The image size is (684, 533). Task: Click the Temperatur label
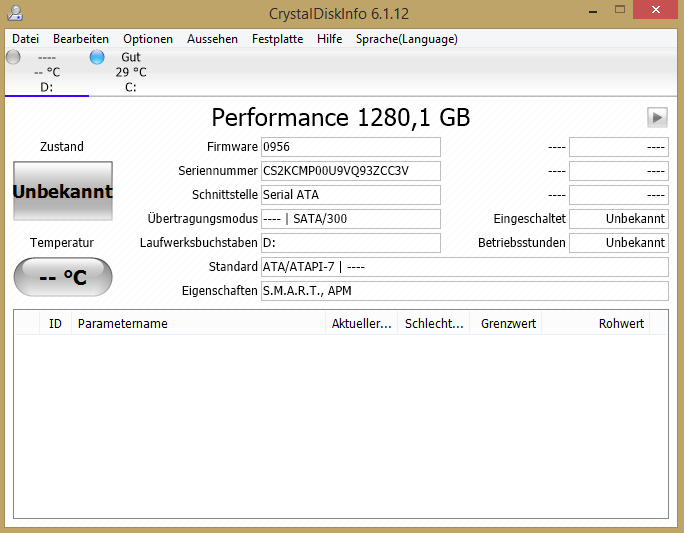[62, 243]
